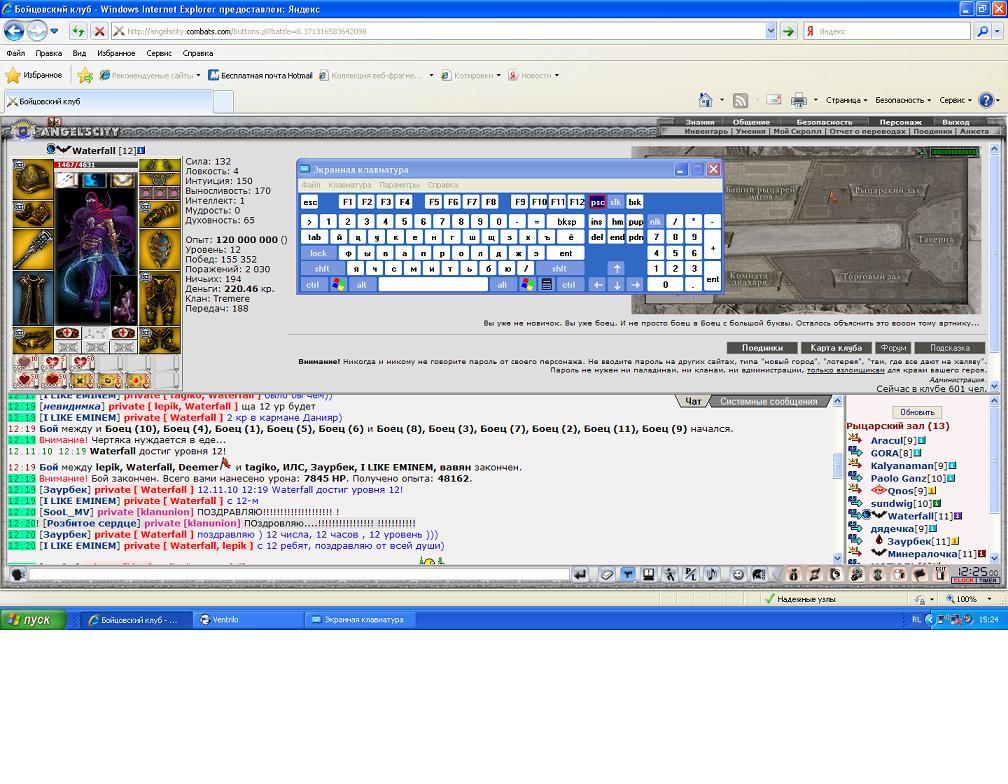This screenshot has height=784, width=1008.
Task: Open recent pages dropdown next to Forward button
Action: click(x=54, y=31)
